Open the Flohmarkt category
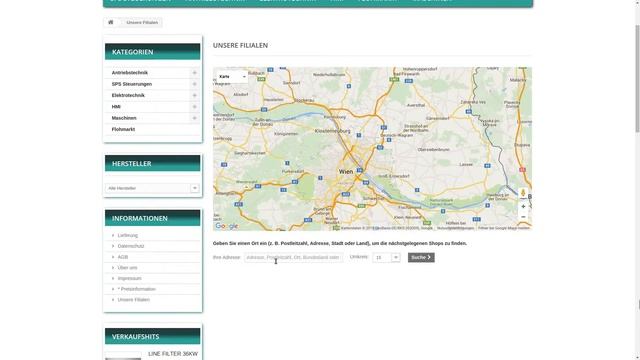Screen dimensions: 640x360 click(x=123, y=129)
